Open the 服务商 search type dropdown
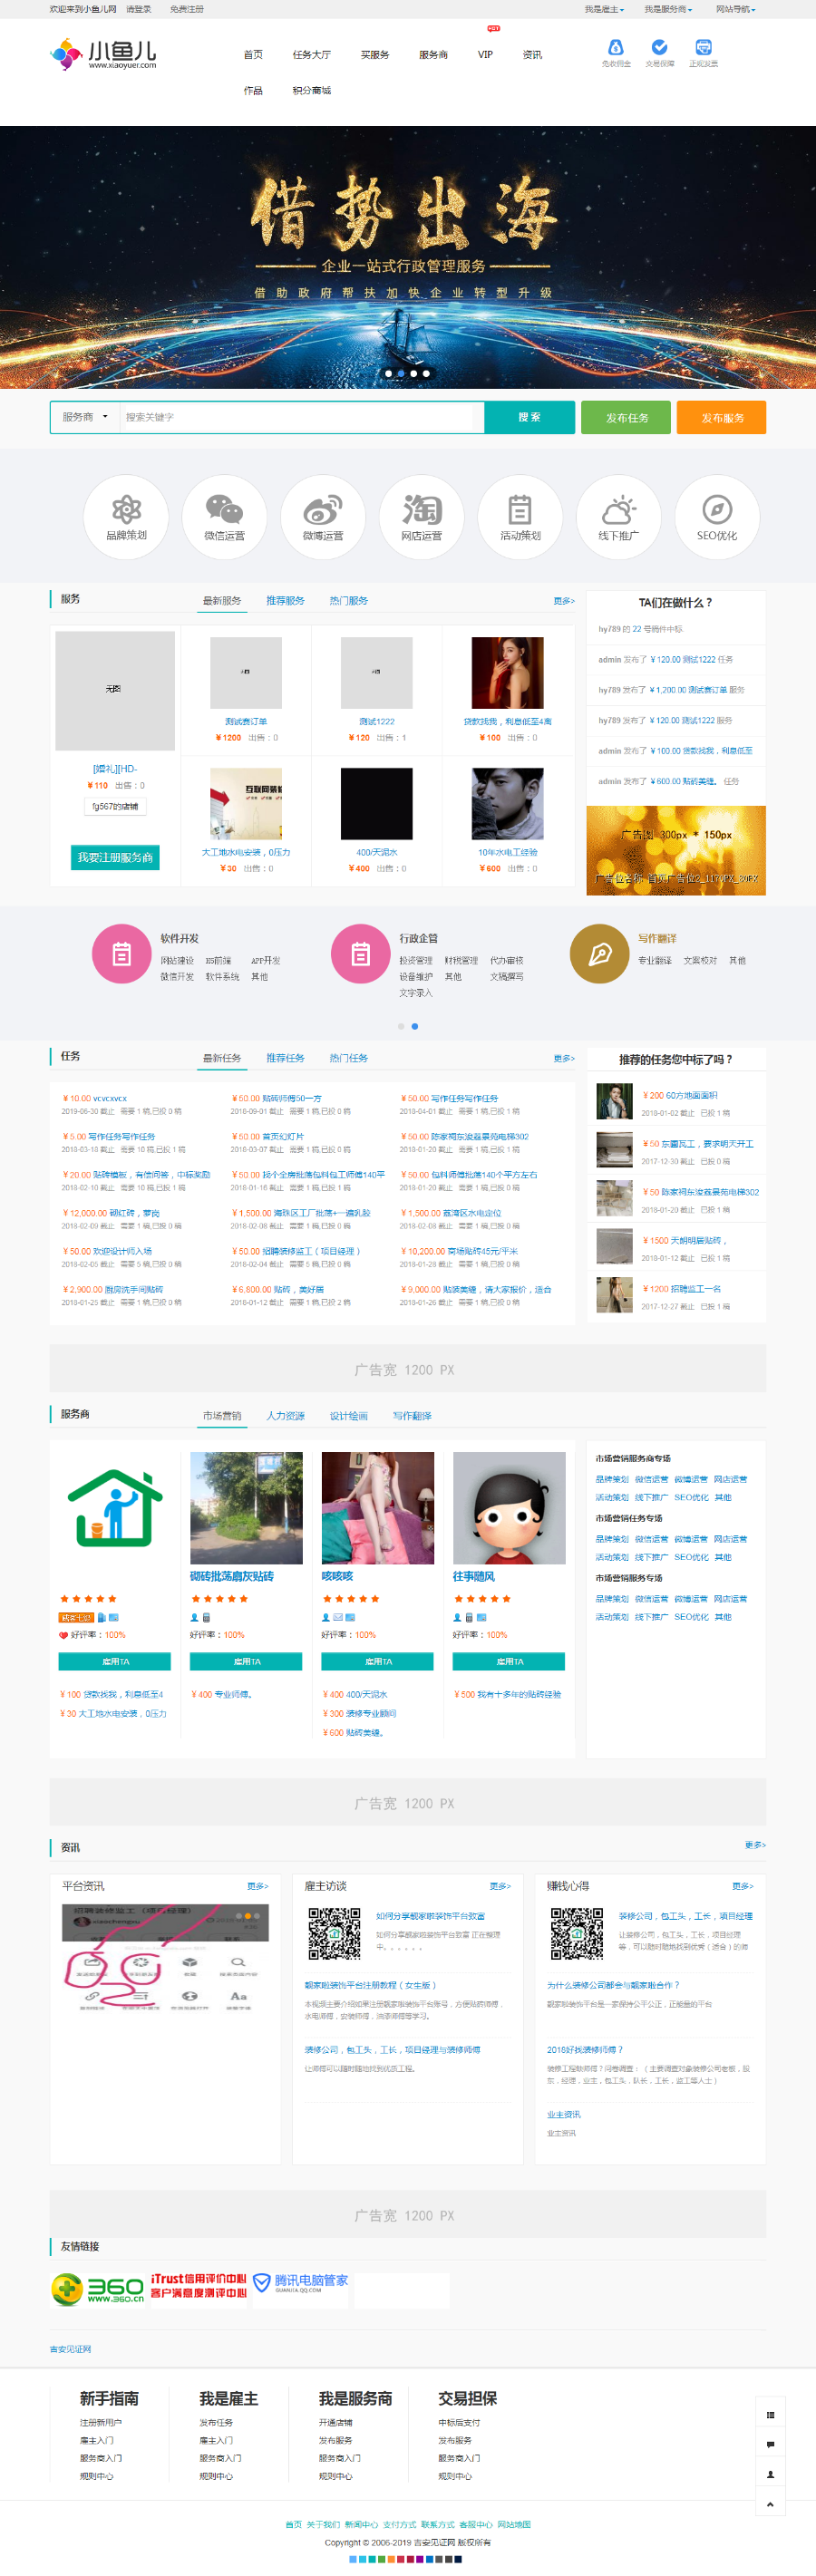 (x=85, y=417)
